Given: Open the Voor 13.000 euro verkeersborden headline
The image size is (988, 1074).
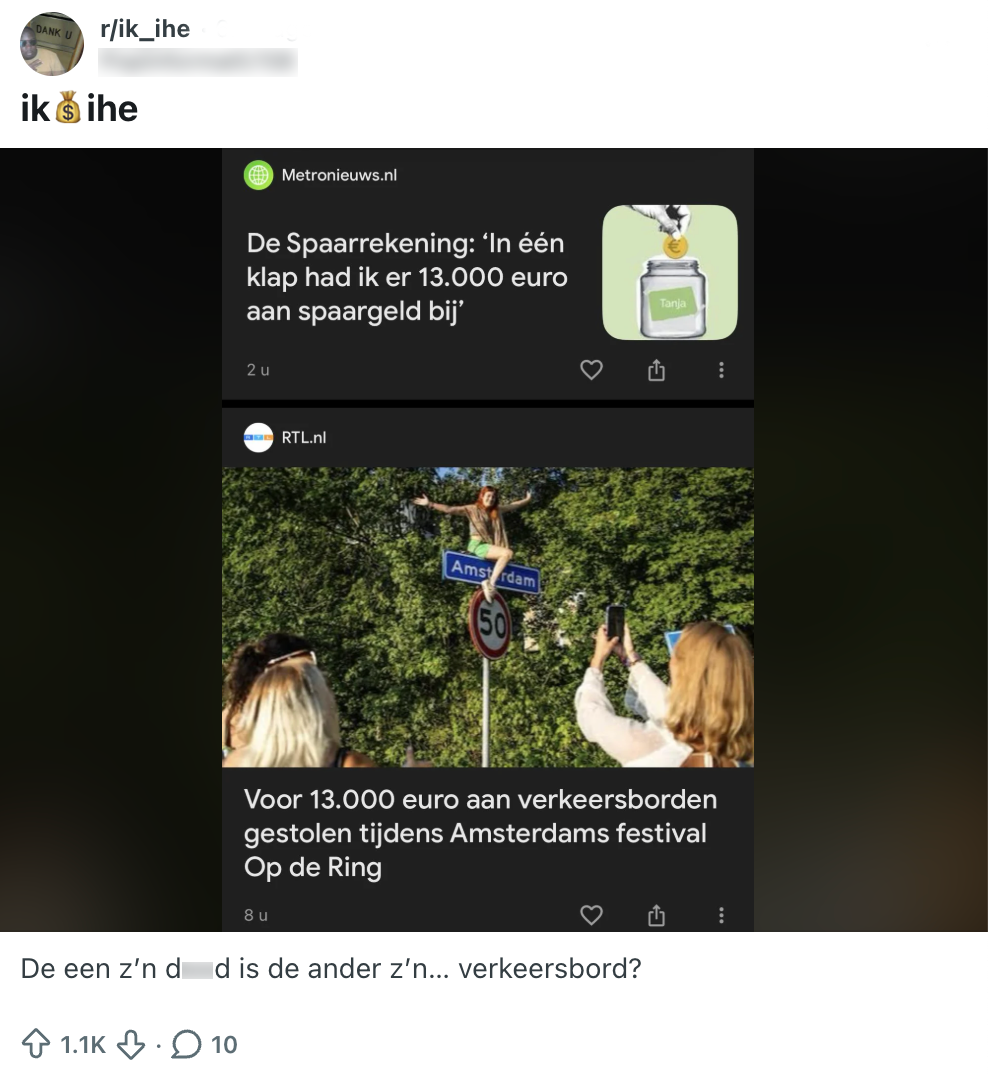Looking at the screenshot, I should [x=480, y=833].
